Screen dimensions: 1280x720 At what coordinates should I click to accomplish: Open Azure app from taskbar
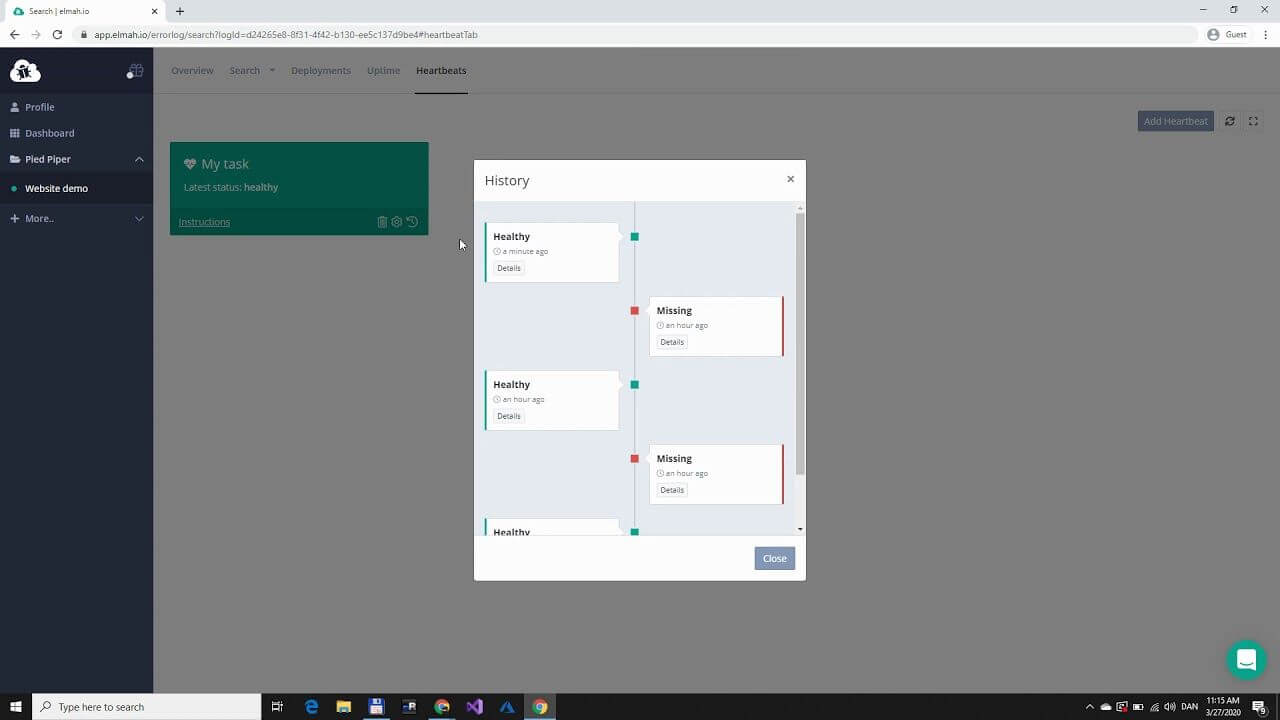[x=507, y=707]
